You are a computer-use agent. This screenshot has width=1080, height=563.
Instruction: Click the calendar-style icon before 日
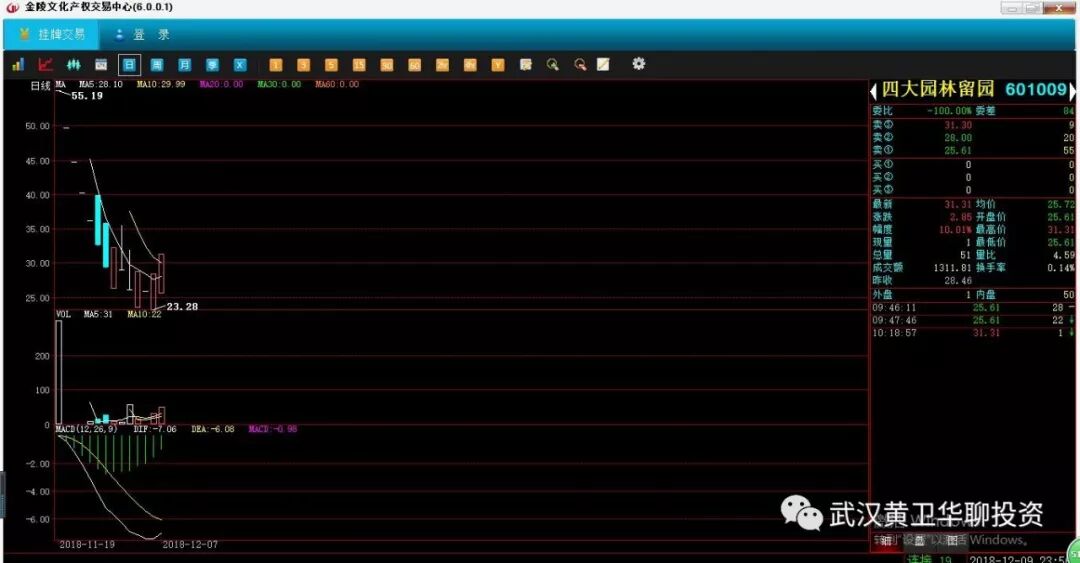pos(101,65)
